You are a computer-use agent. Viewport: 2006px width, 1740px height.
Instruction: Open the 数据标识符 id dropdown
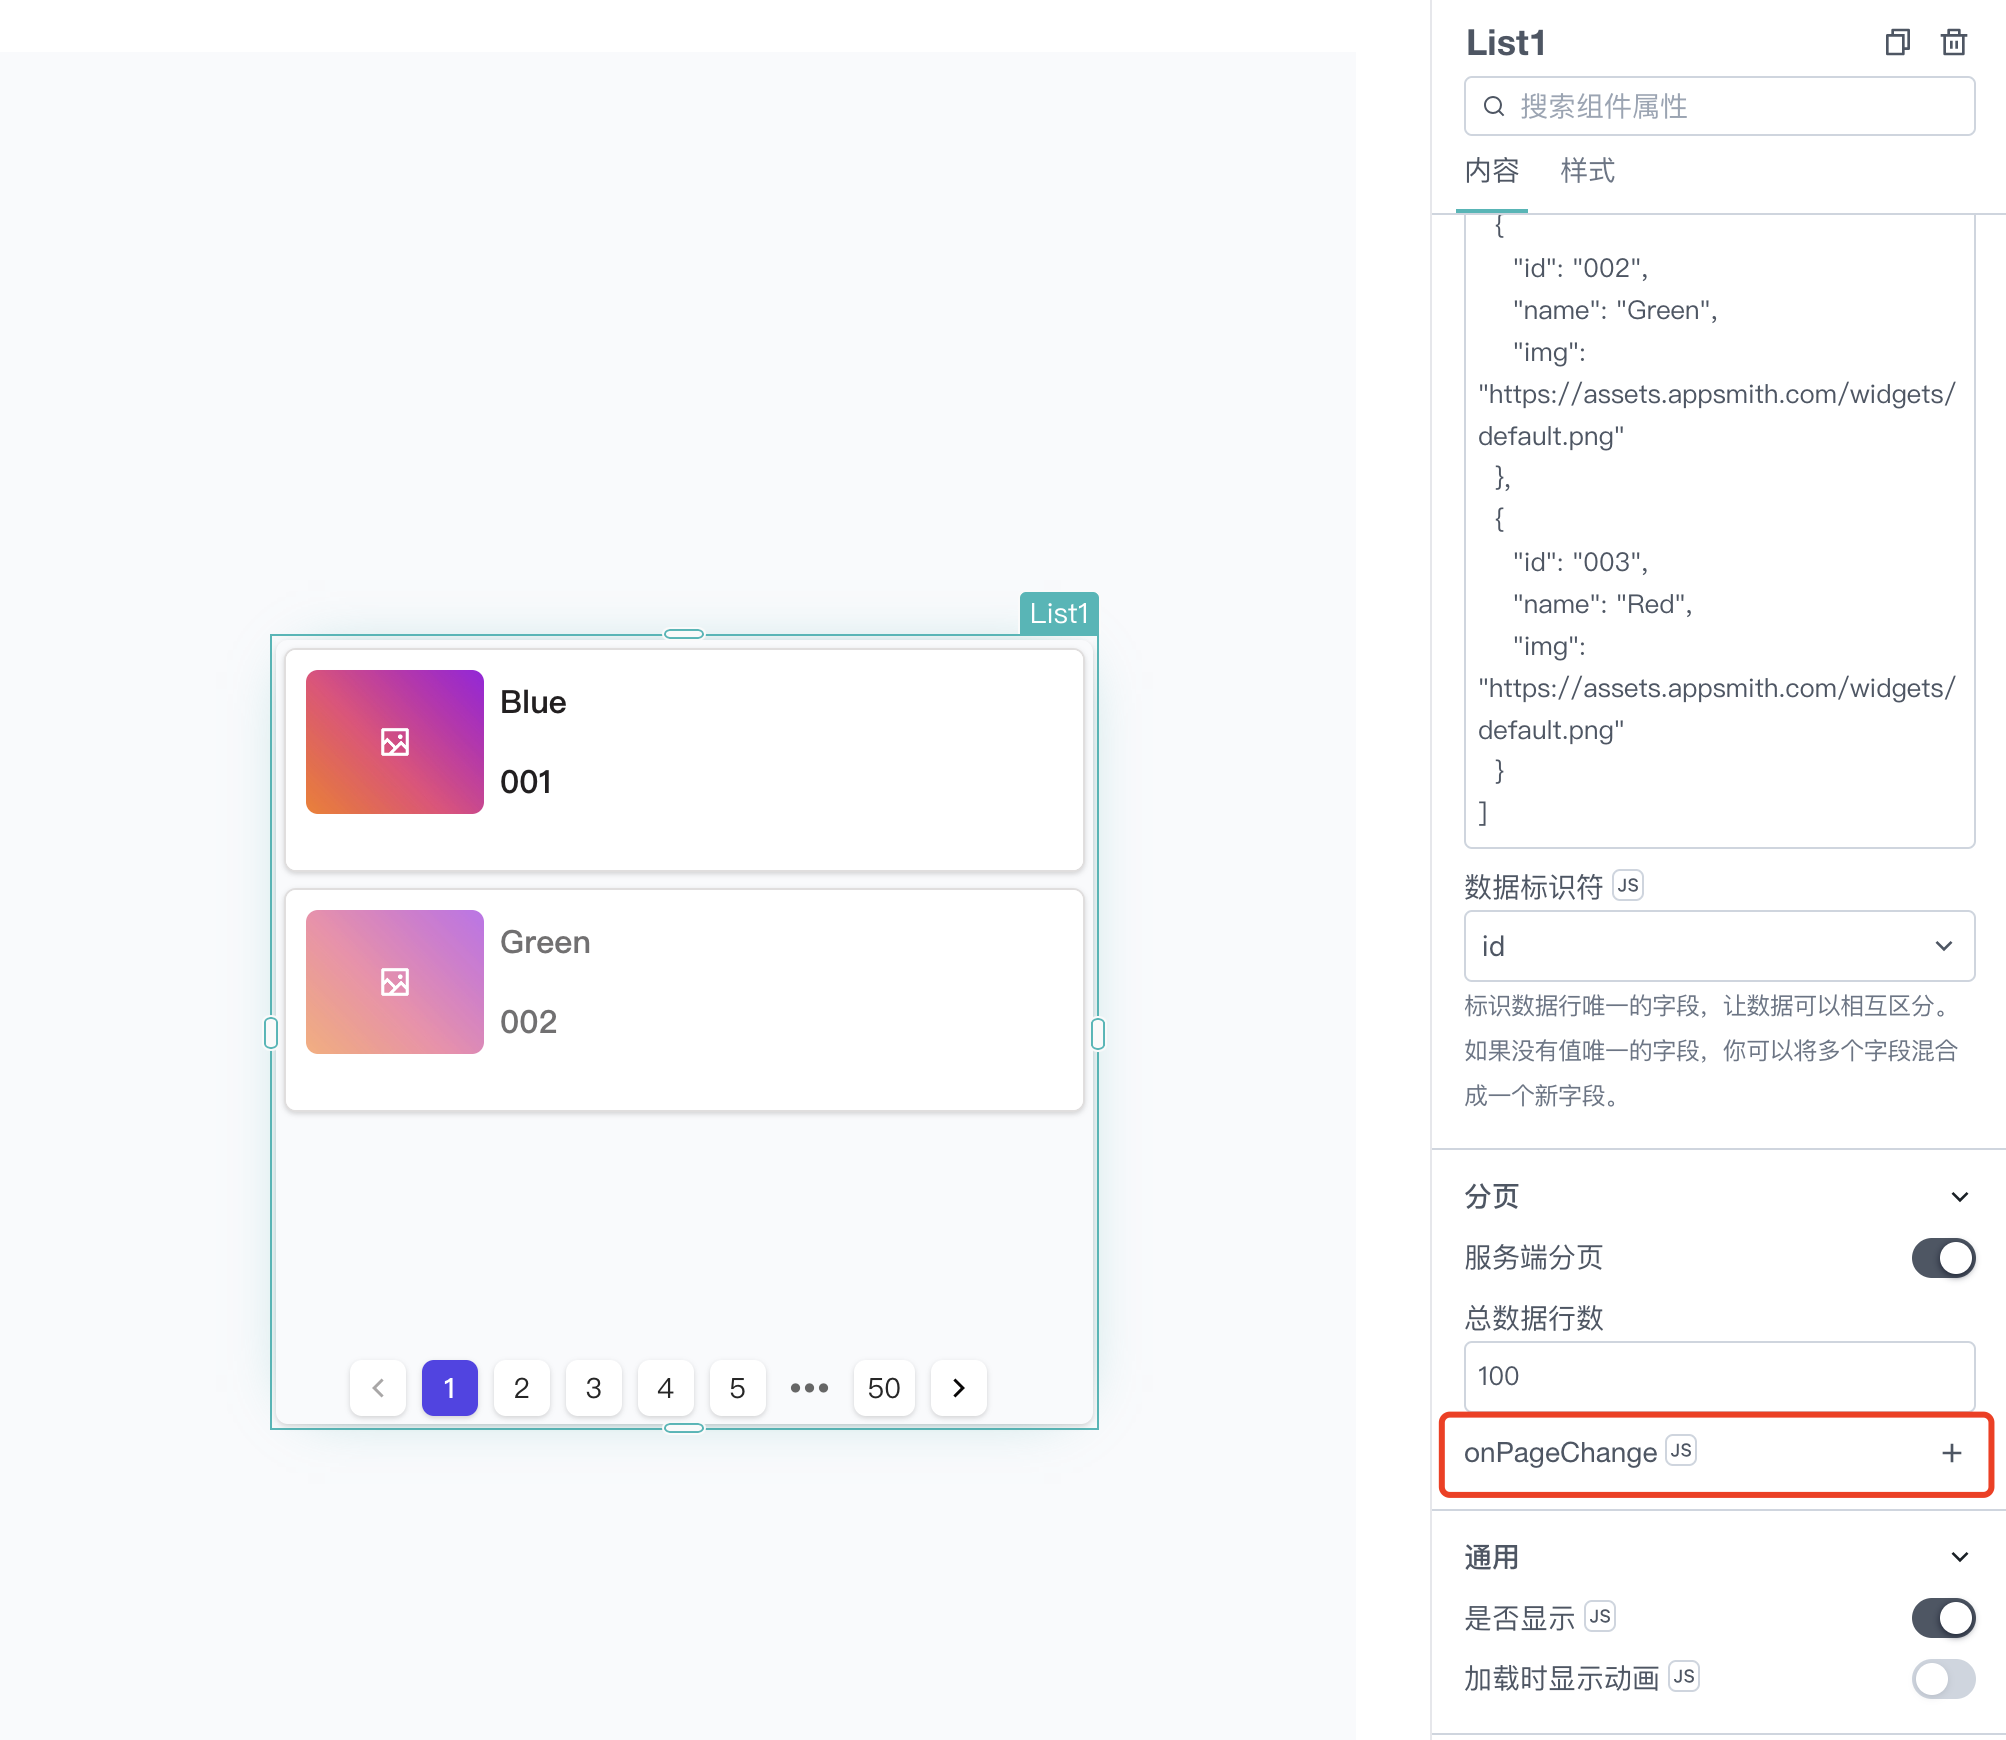click(1719, 946)
